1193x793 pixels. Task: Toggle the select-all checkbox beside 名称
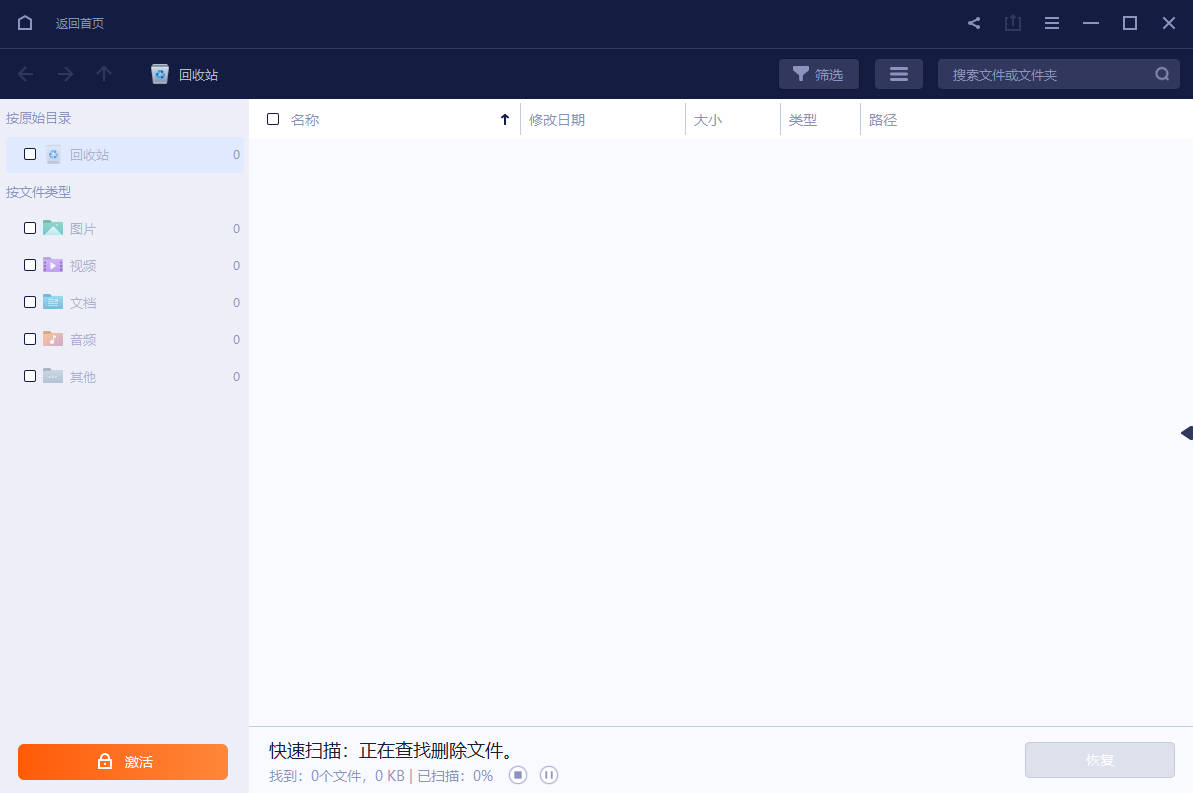273,119
